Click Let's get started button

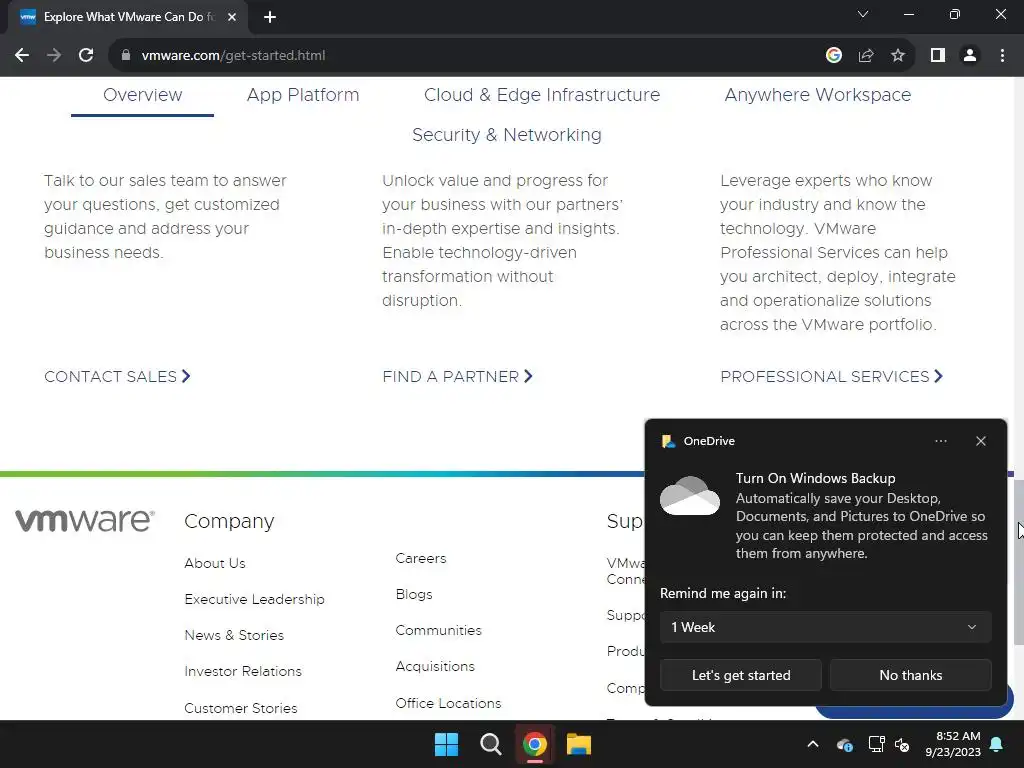point(741,675)
